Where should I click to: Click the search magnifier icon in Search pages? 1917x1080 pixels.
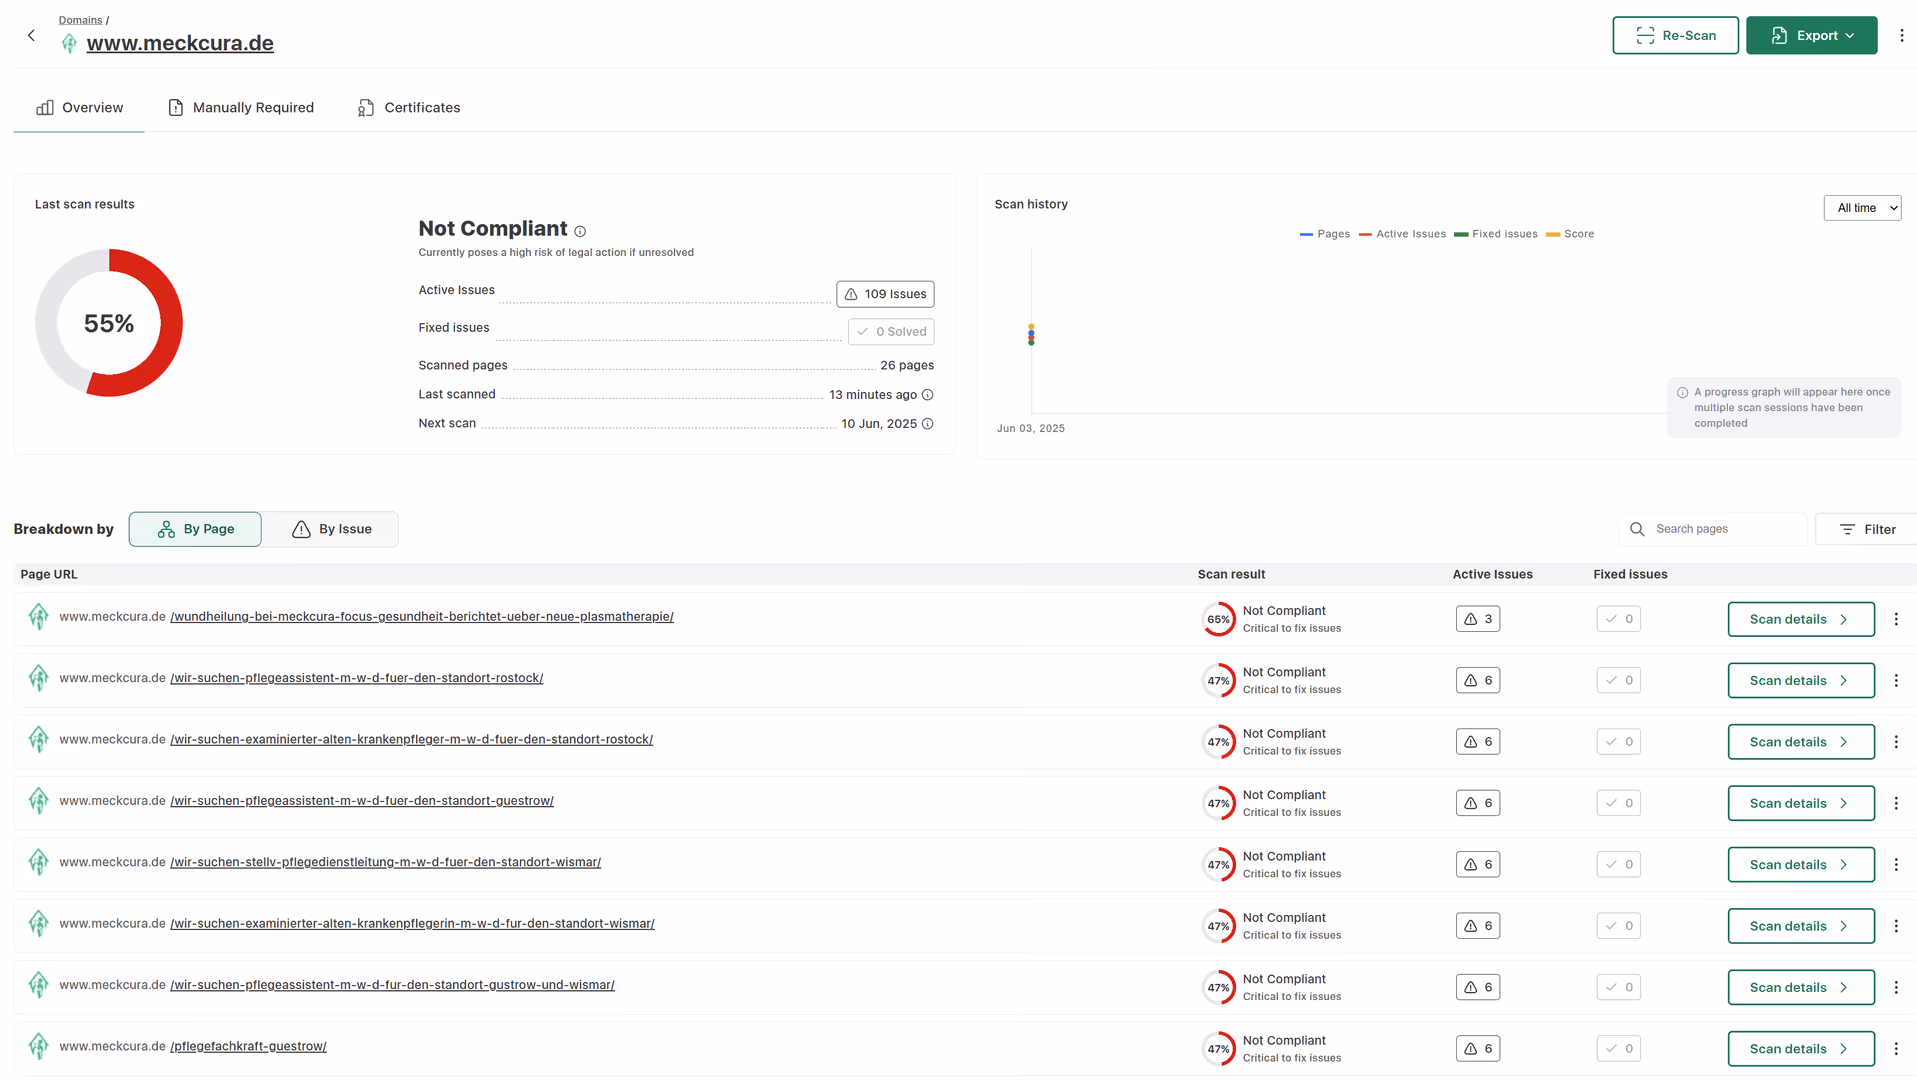point(1637,528)
